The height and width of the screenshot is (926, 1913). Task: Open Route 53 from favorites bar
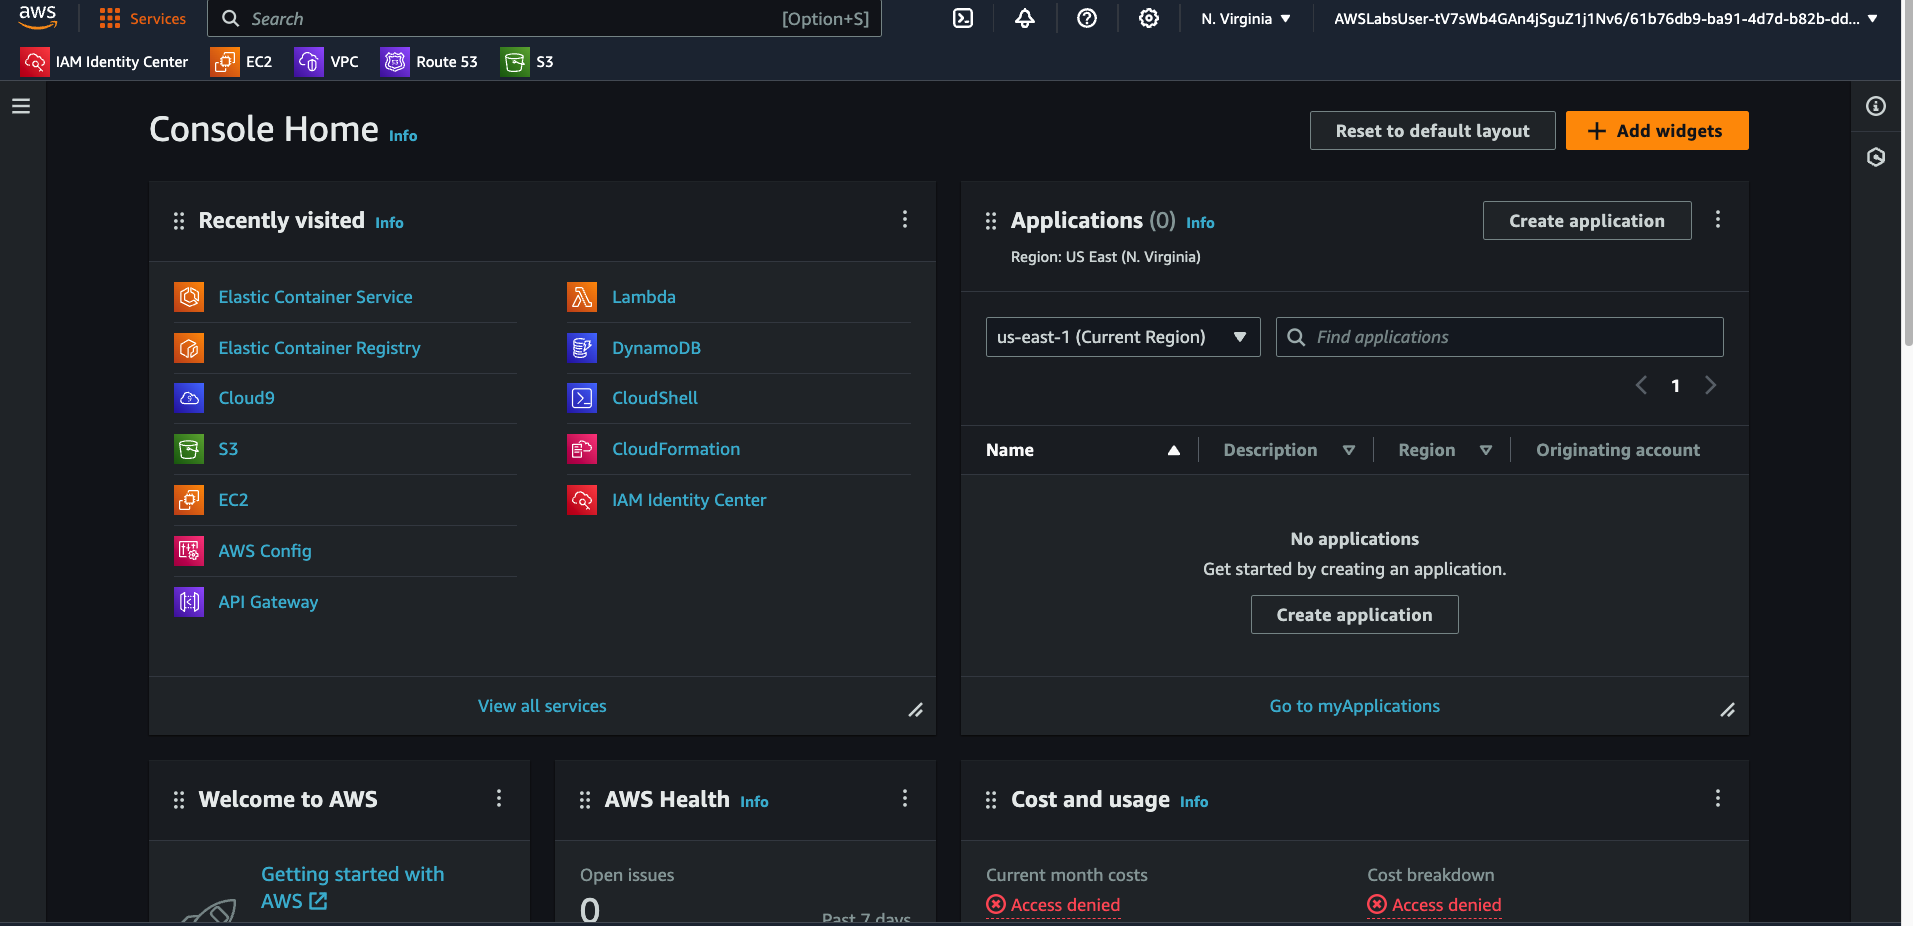(429, 62)
